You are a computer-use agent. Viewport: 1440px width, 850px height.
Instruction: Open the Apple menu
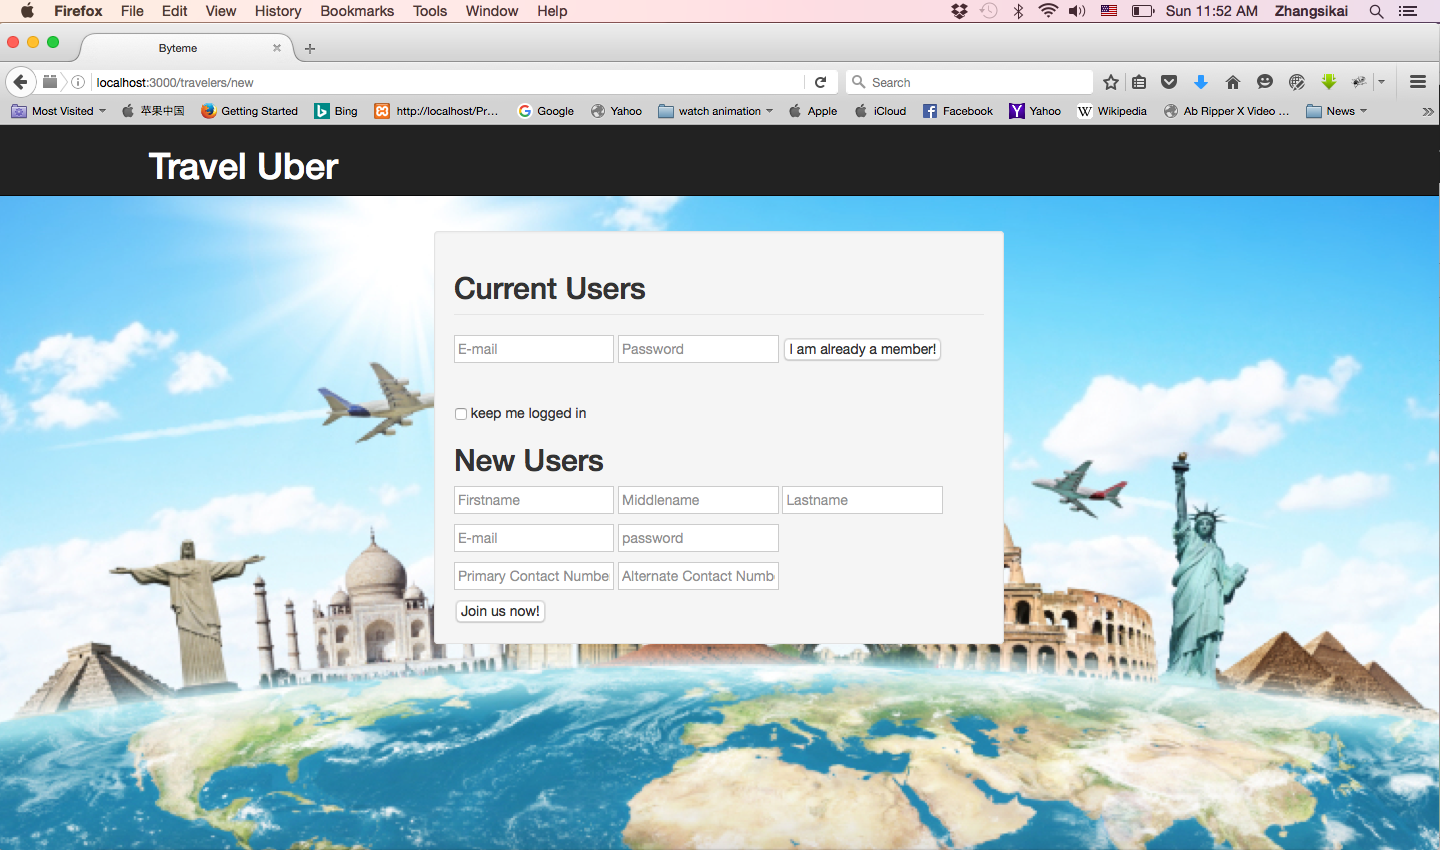[x=27, y=11]
